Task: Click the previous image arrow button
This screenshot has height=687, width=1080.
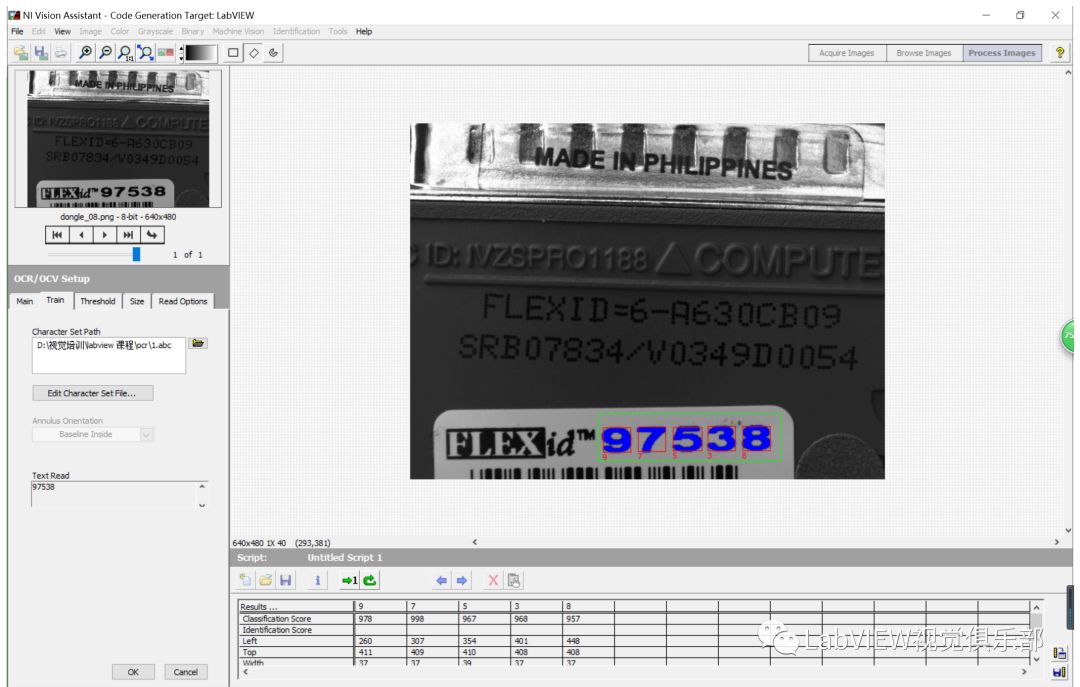Action: click(81, 234)
